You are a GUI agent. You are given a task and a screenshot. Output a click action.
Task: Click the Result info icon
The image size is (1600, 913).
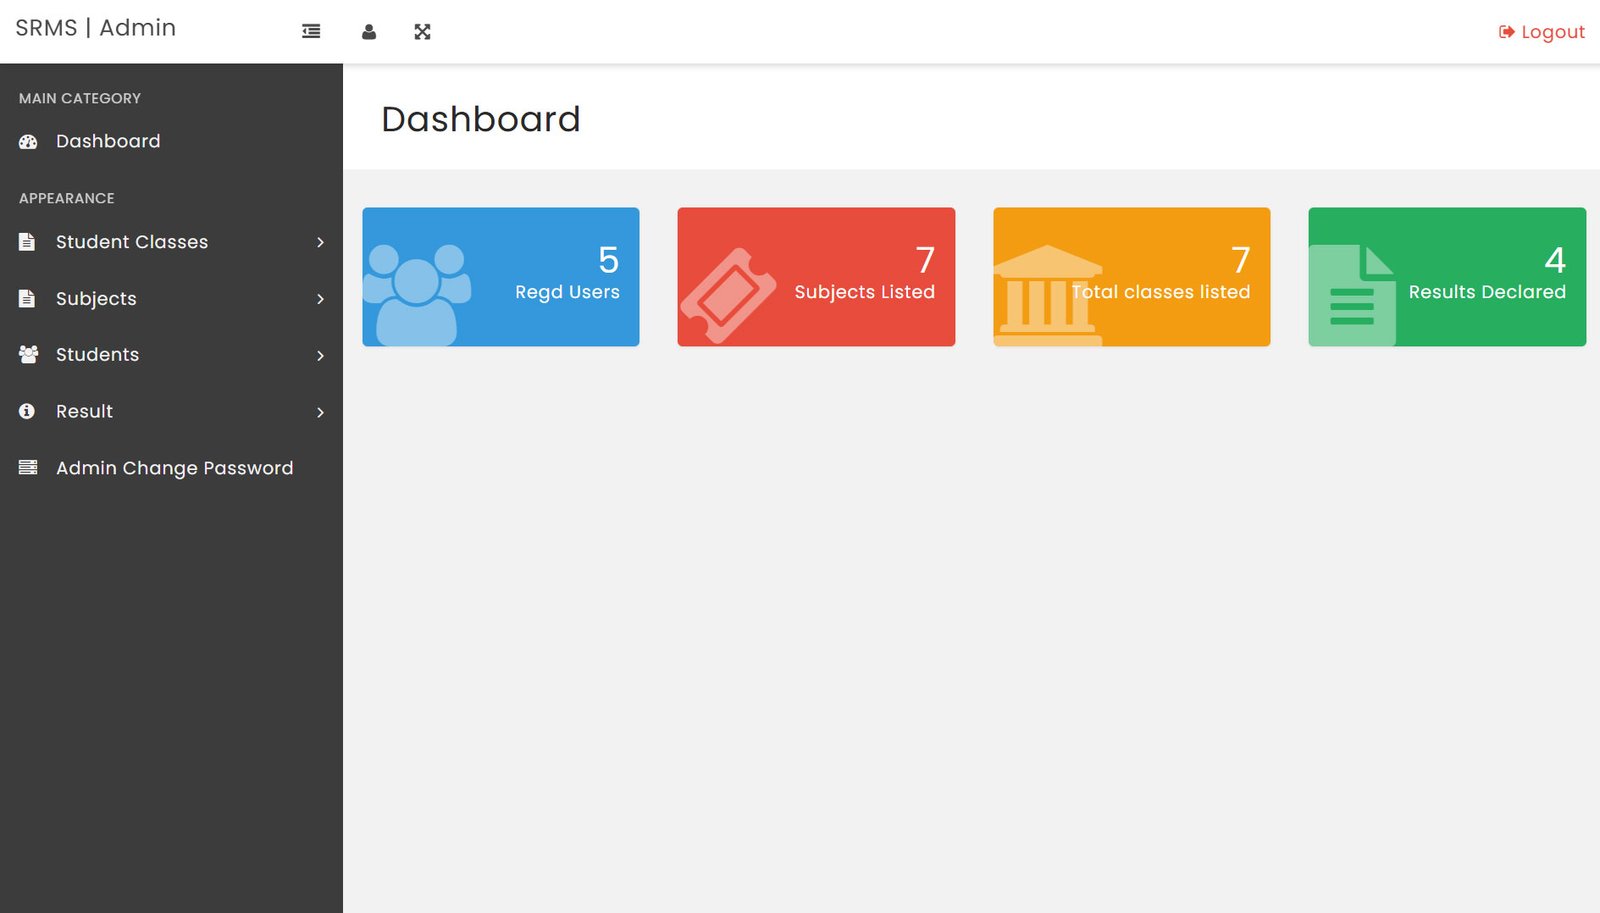tap(27, 411)
